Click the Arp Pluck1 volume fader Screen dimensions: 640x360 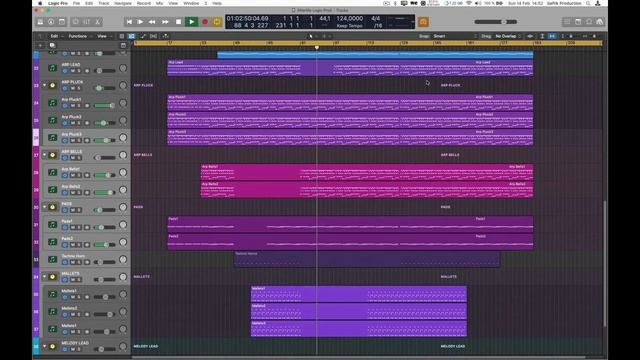[105, 106]
